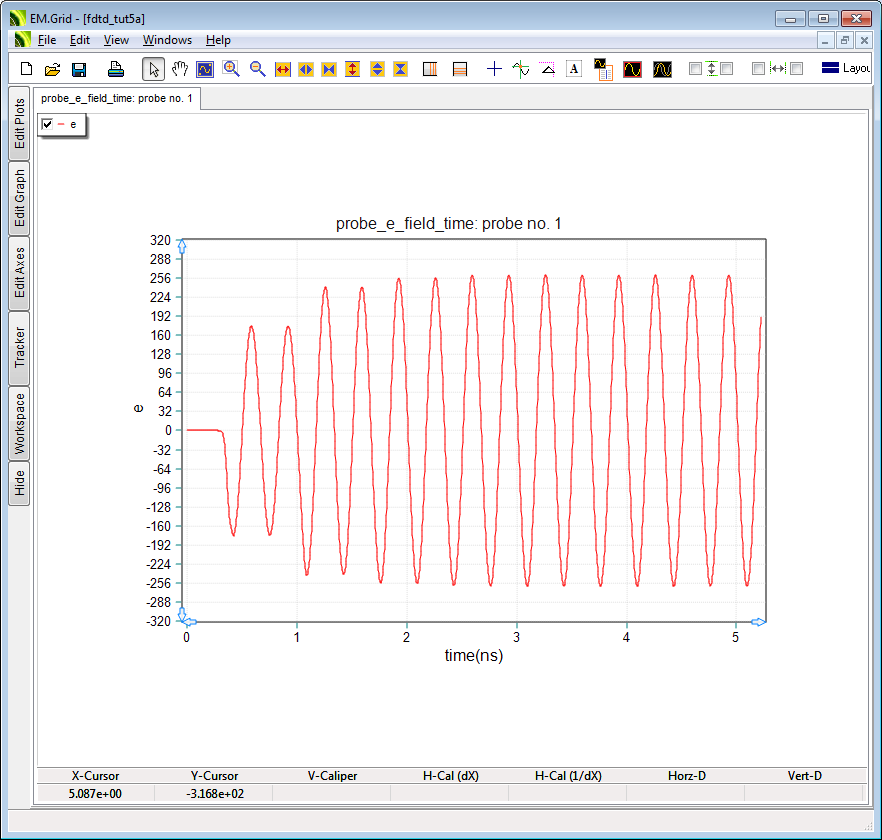Screen dimensions: 882x840
Task: Open the Tracker side panel
Action: [x=19, y=347]
